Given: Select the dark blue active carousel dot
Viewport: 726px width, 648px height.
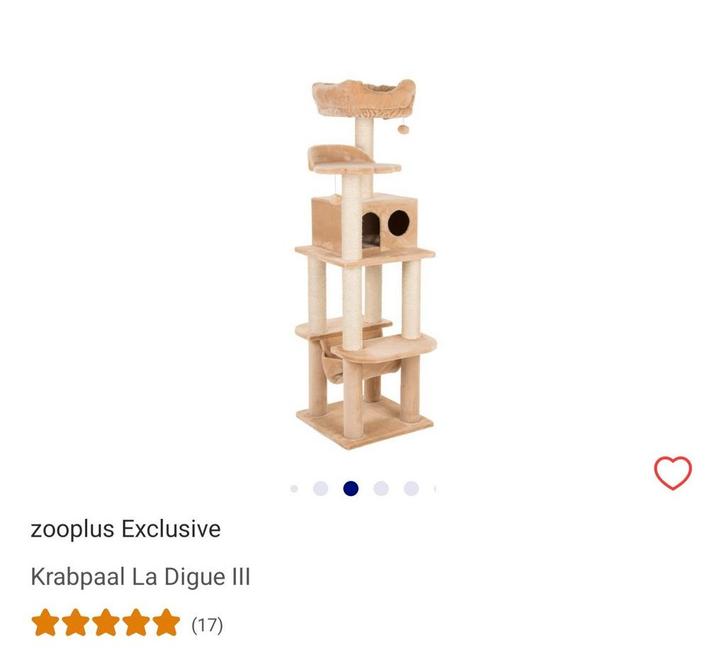Looking at the screenshot, I should coord(350,488).
